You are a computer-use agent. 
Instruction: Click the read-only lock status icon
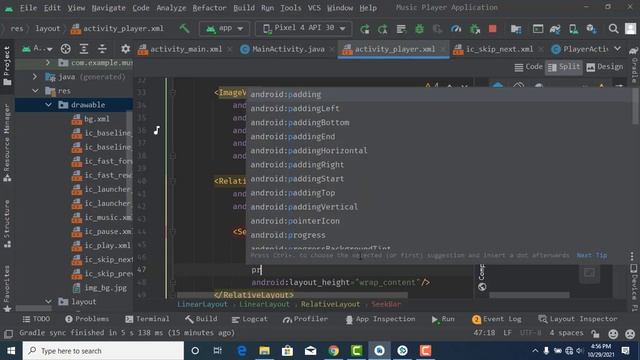(596, 333)
